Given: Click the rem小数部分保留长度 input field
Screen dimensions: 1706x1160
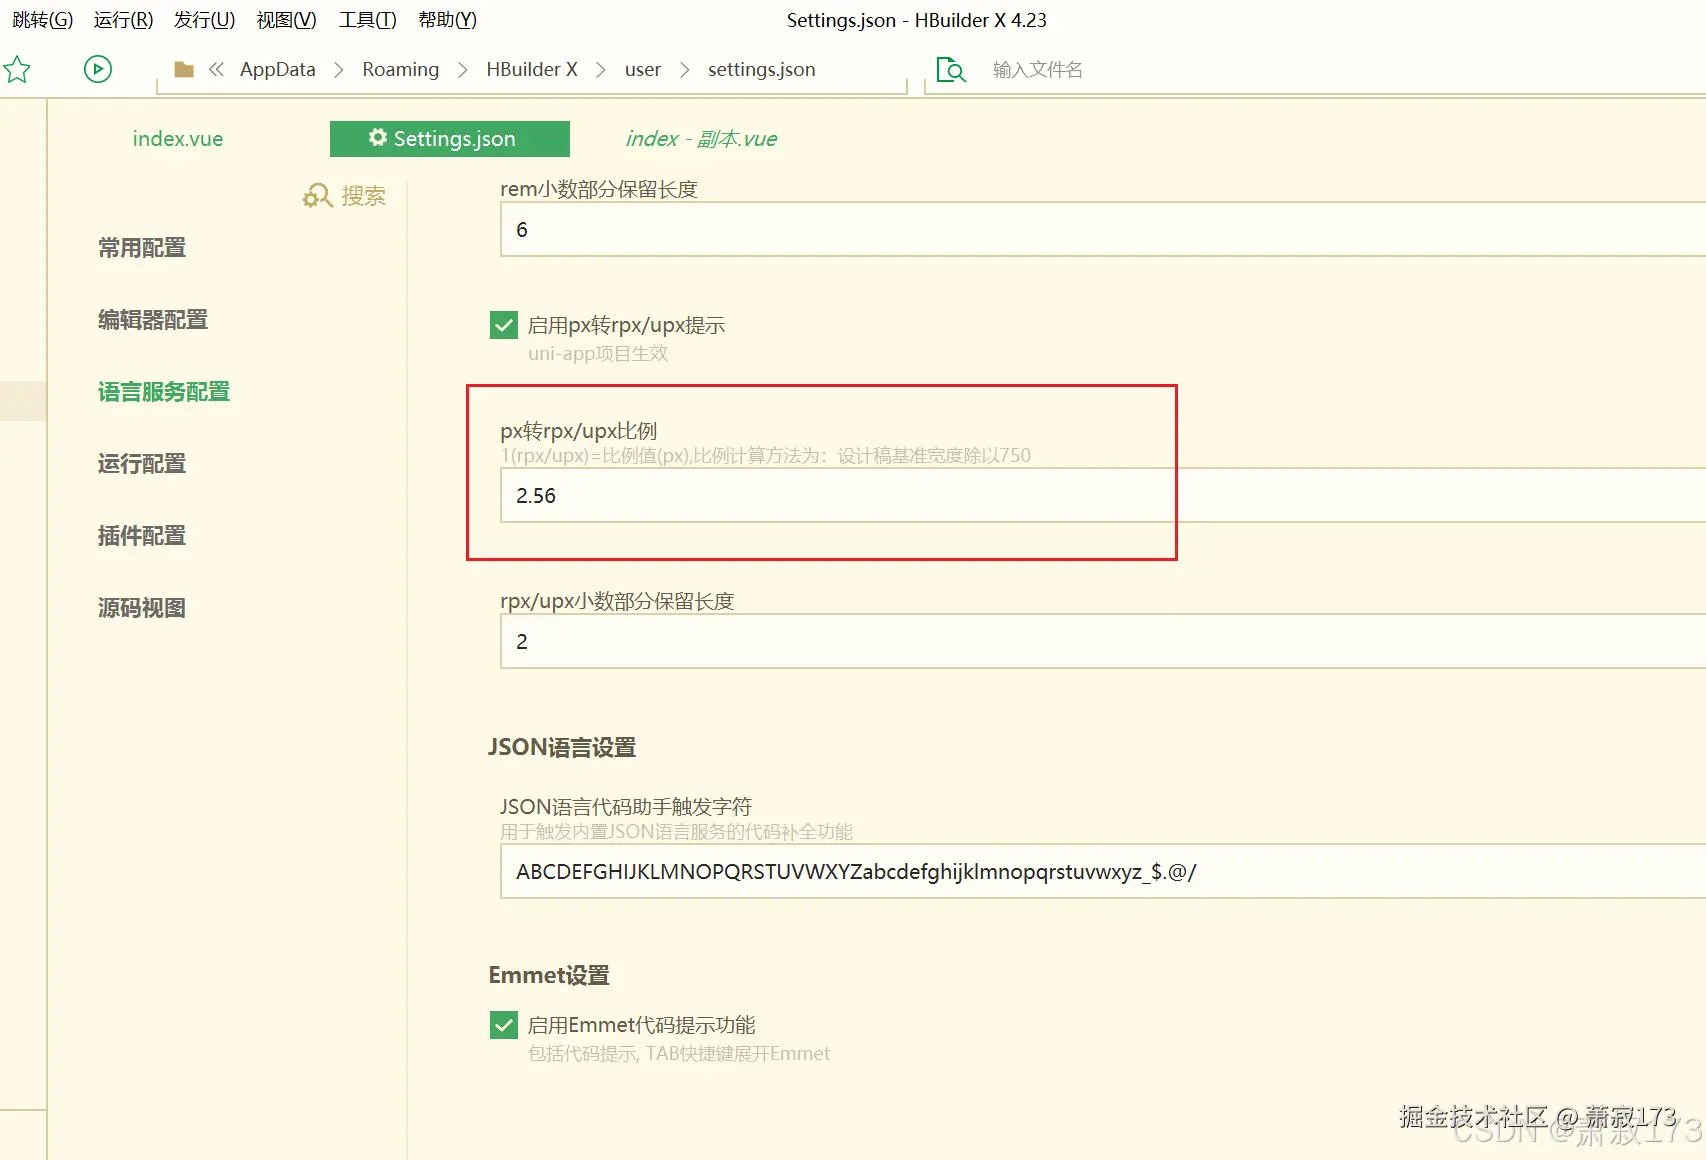Looking at the screenshot, I should point(1103,229).
